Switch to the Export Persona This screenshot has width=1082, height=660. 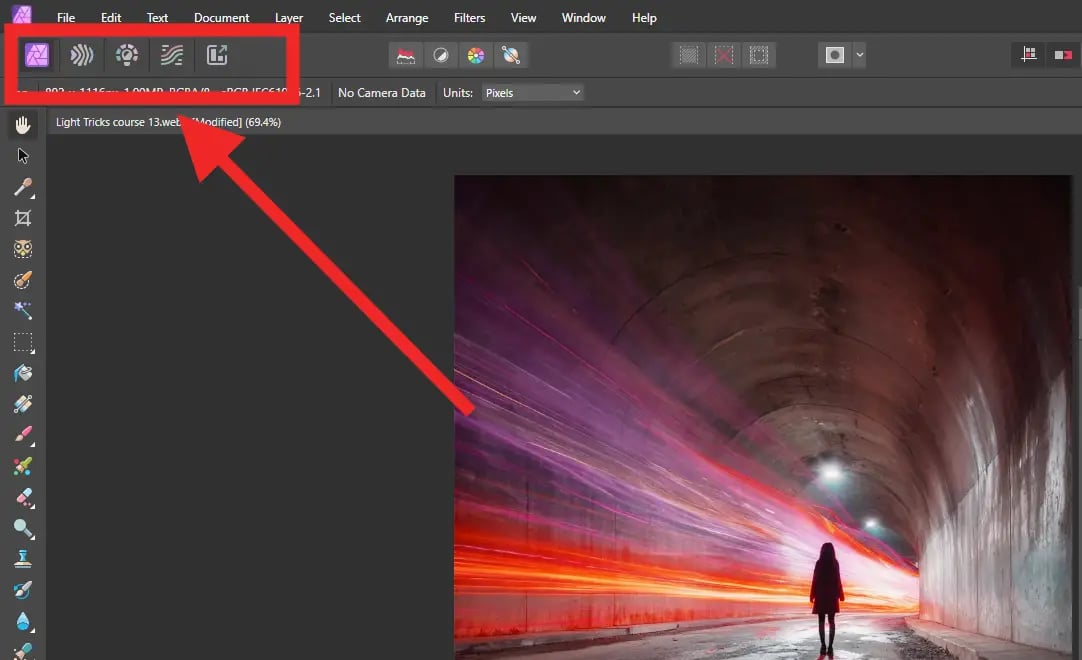pos(217,55)
